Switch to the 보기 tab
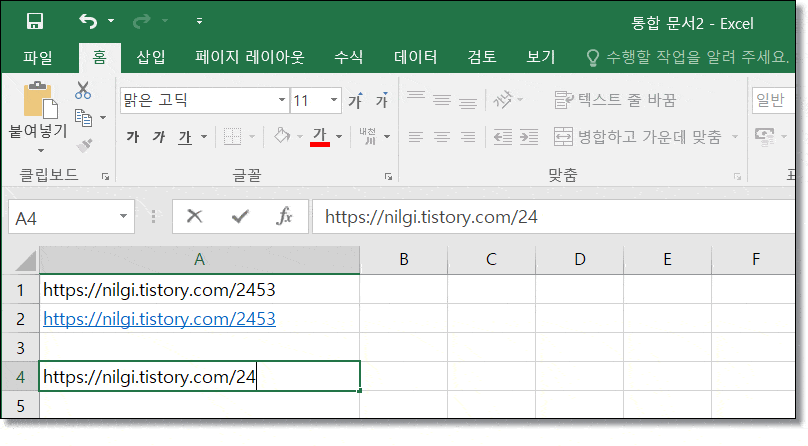This screenshot has width=808, height=446. (541, 57)
